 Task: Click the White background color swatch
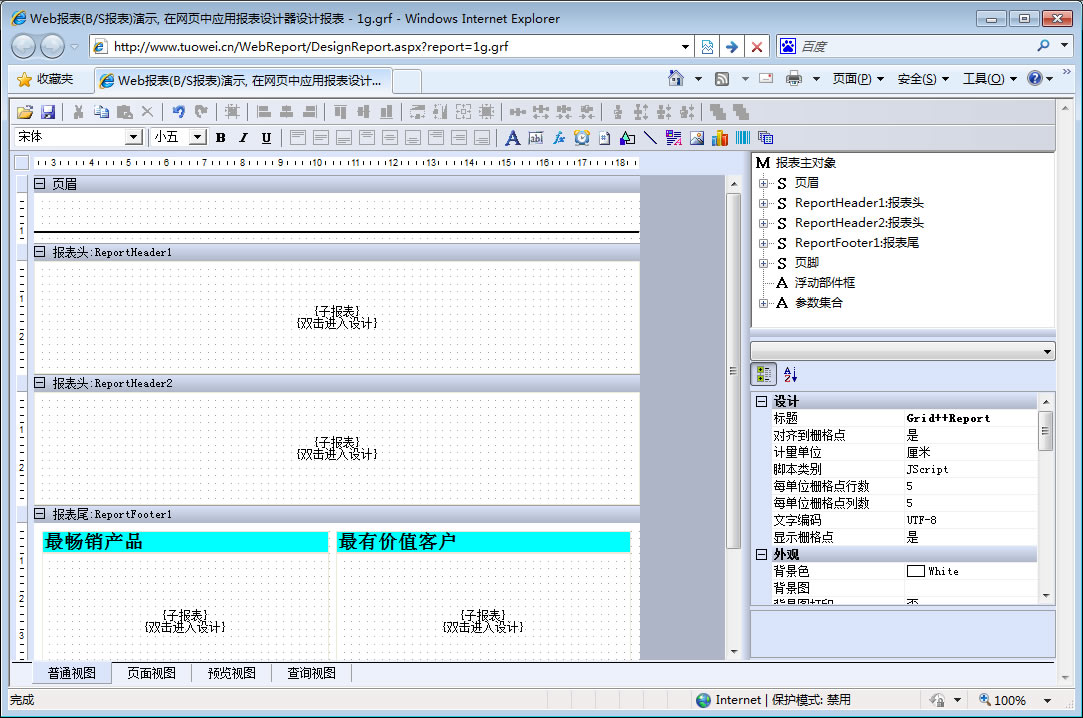[x=915, y=571]
